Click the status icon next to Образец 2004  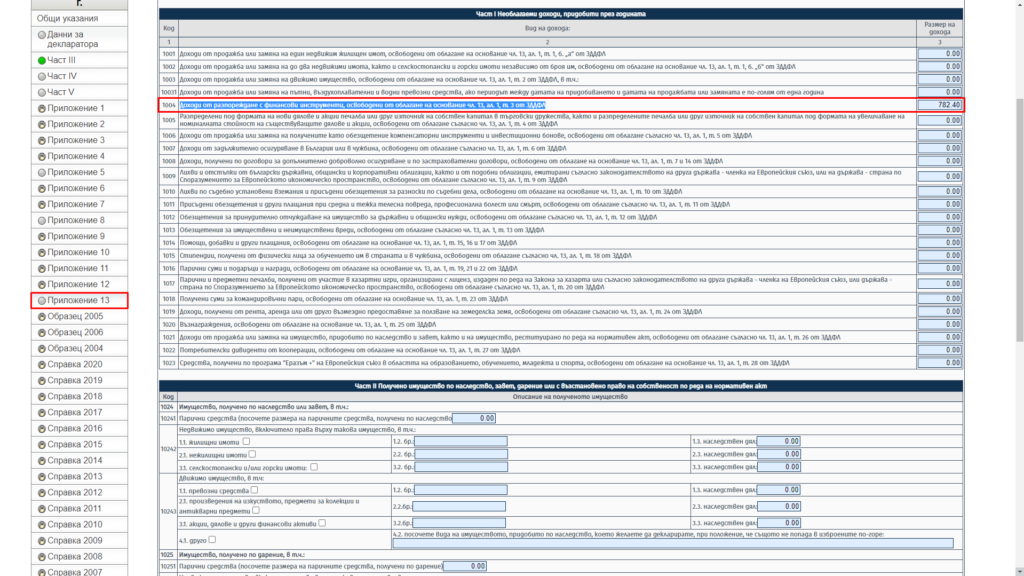pyautogui.click(x=42, y=348)
